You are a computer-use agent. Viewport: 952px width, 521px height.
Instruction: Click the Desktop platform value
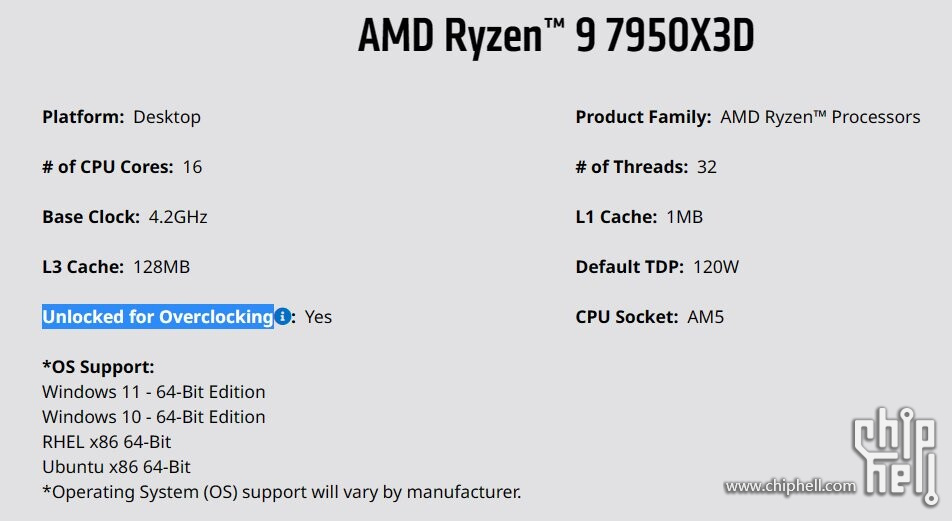pos(167,117)
